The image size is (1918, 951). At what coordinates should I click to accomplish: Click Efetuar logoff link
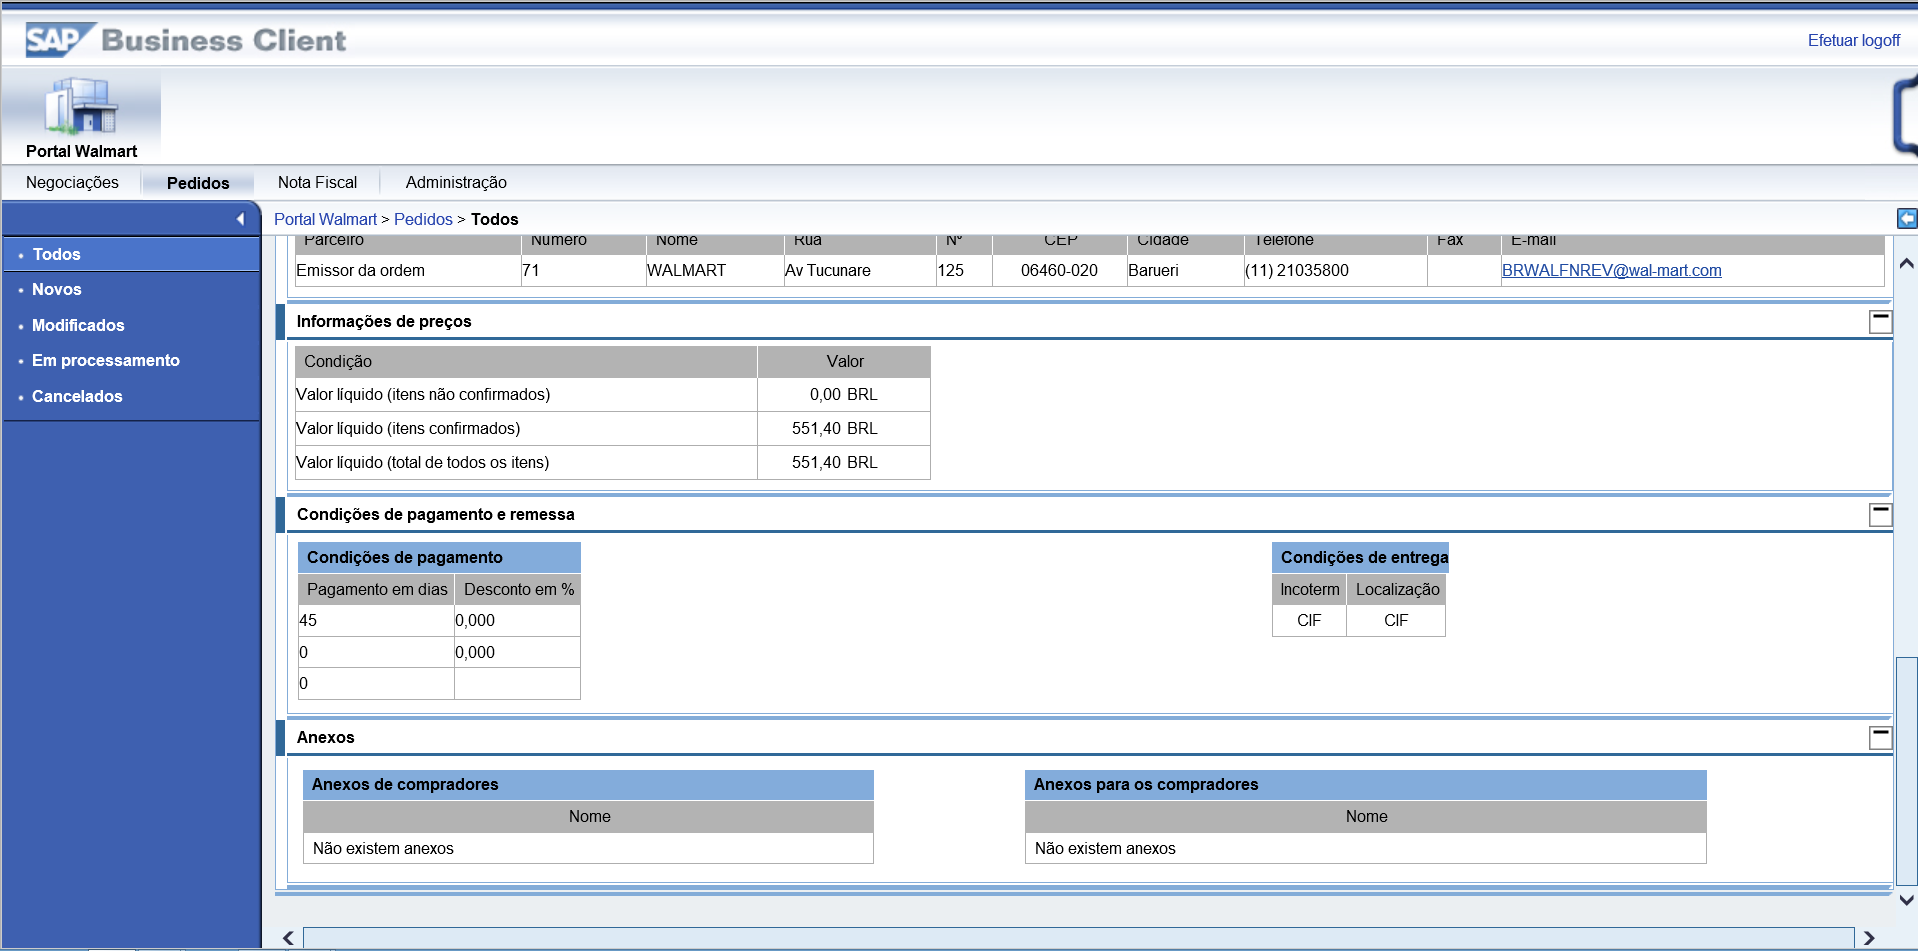1853,40
